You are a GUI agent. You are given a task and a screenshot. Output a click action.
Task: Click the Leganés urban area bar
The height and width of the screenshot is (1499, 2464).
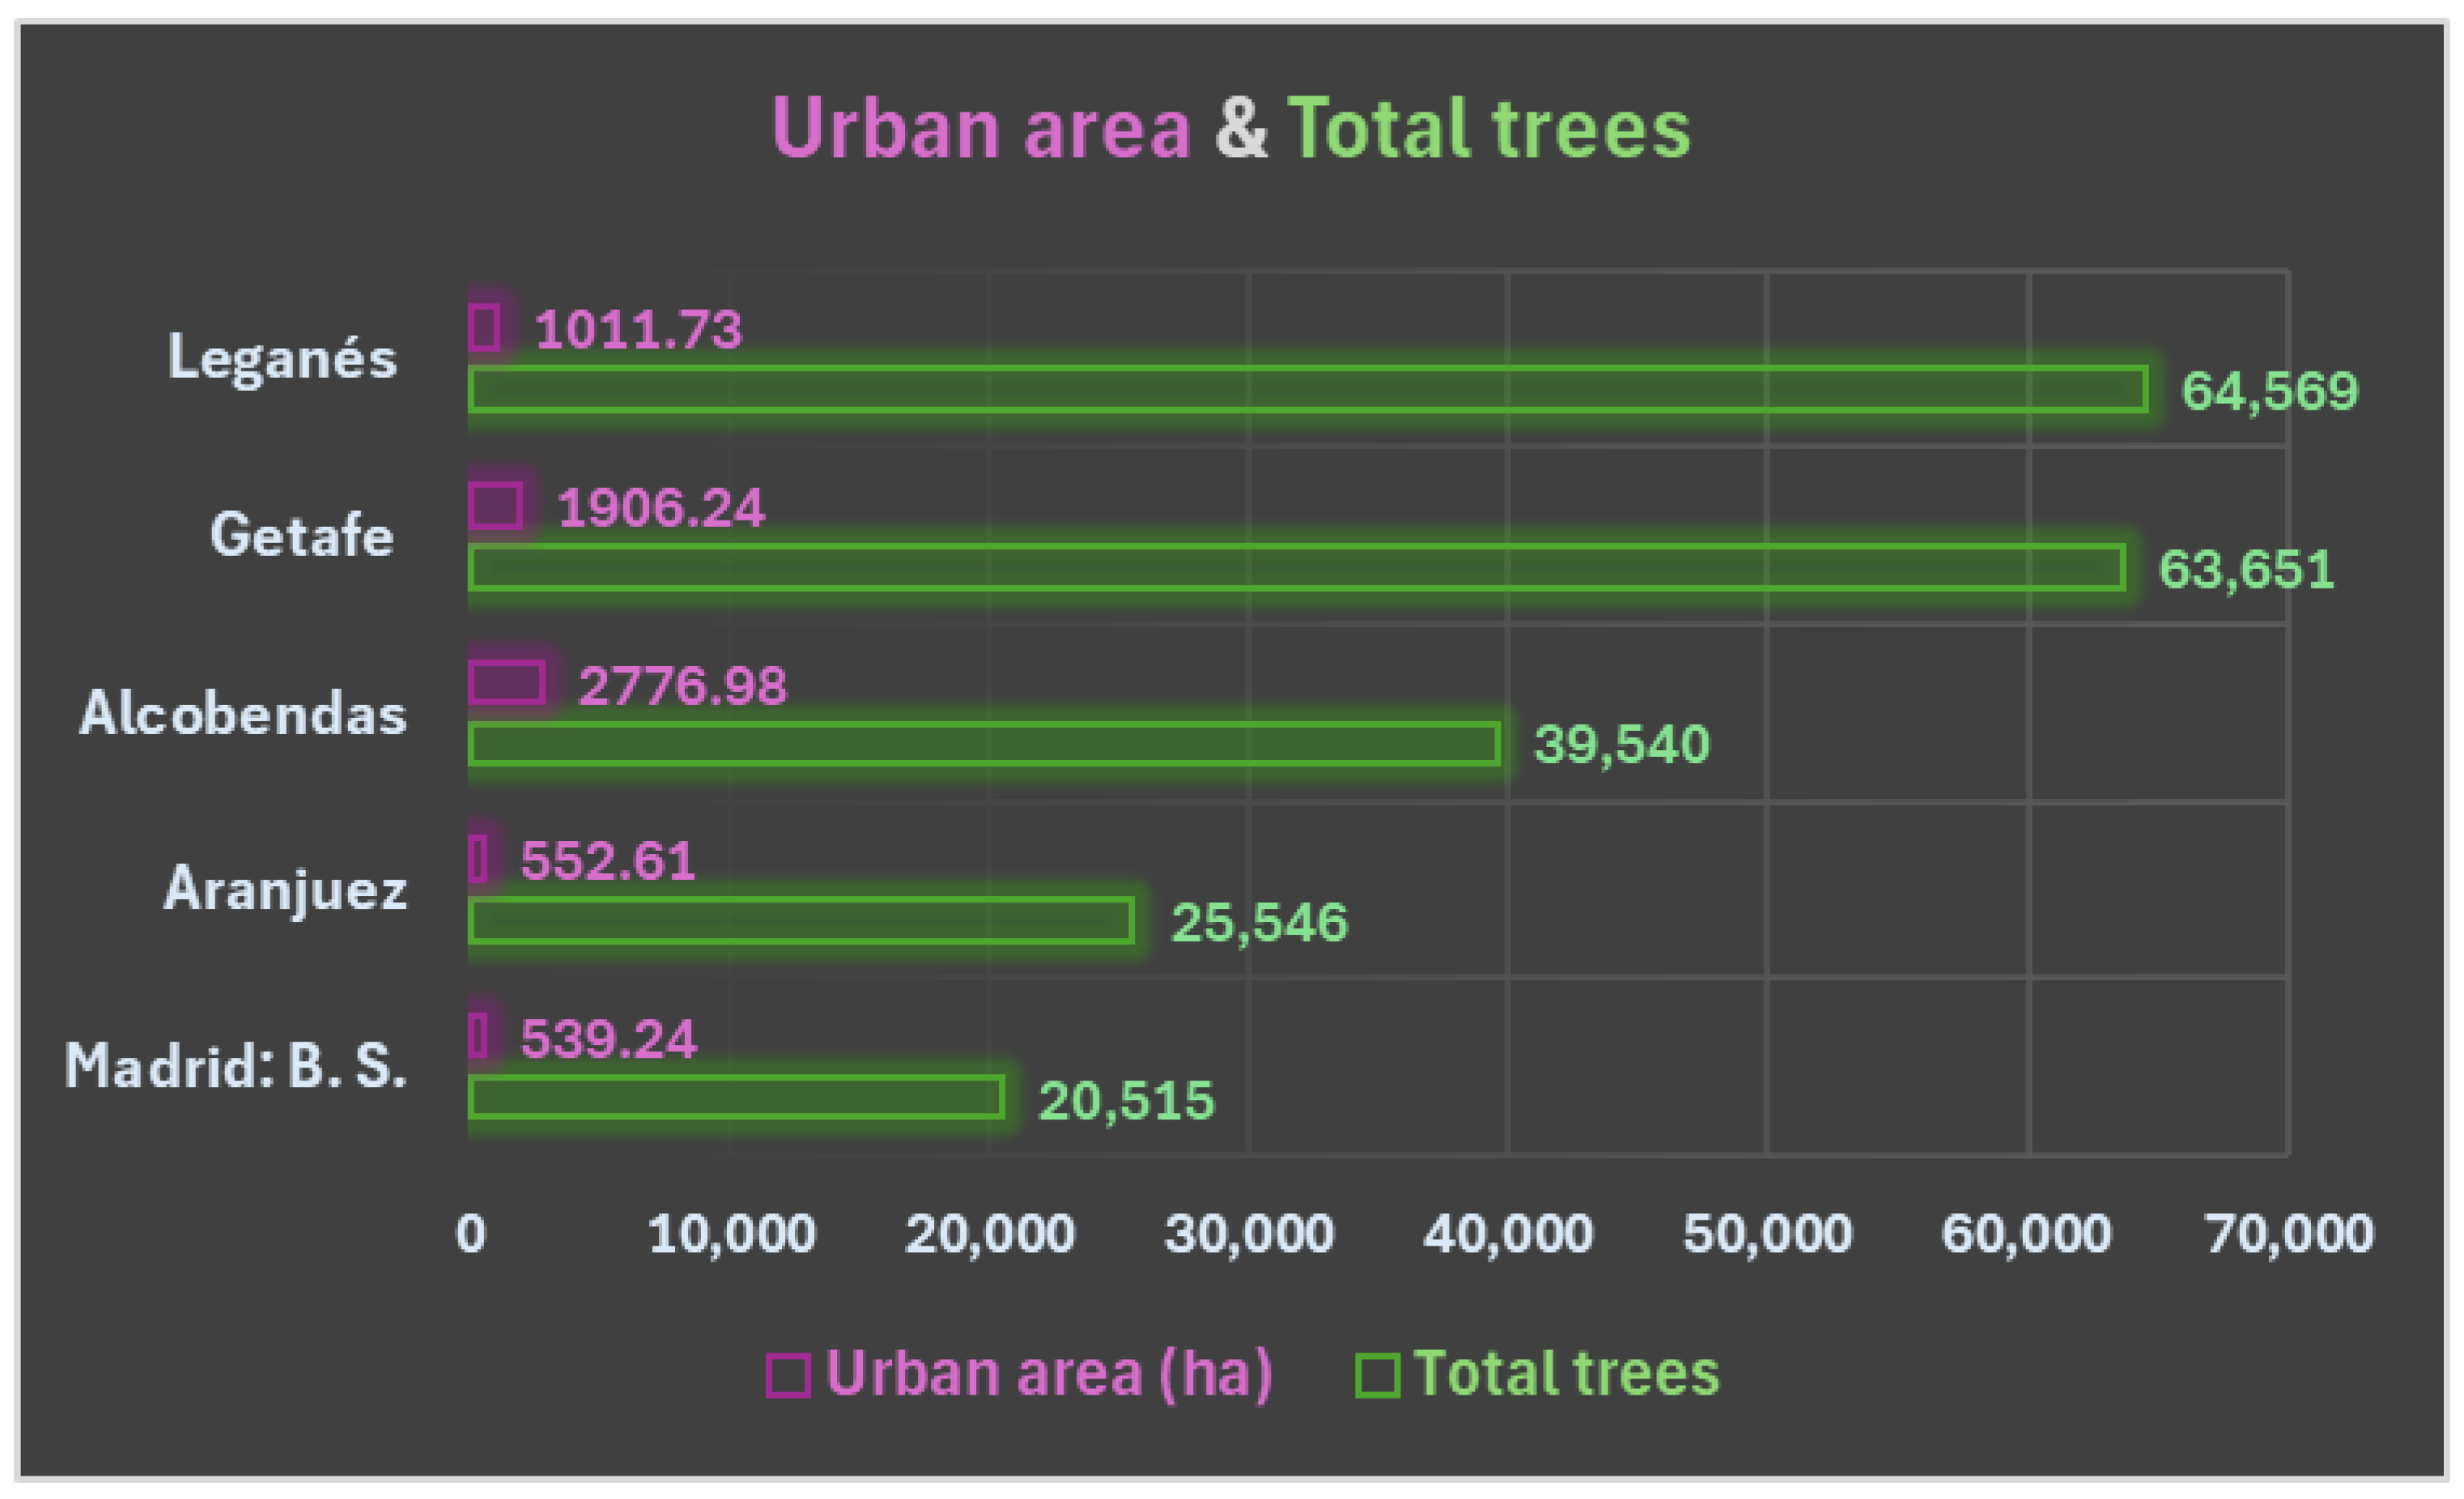(x=484, y=328)
